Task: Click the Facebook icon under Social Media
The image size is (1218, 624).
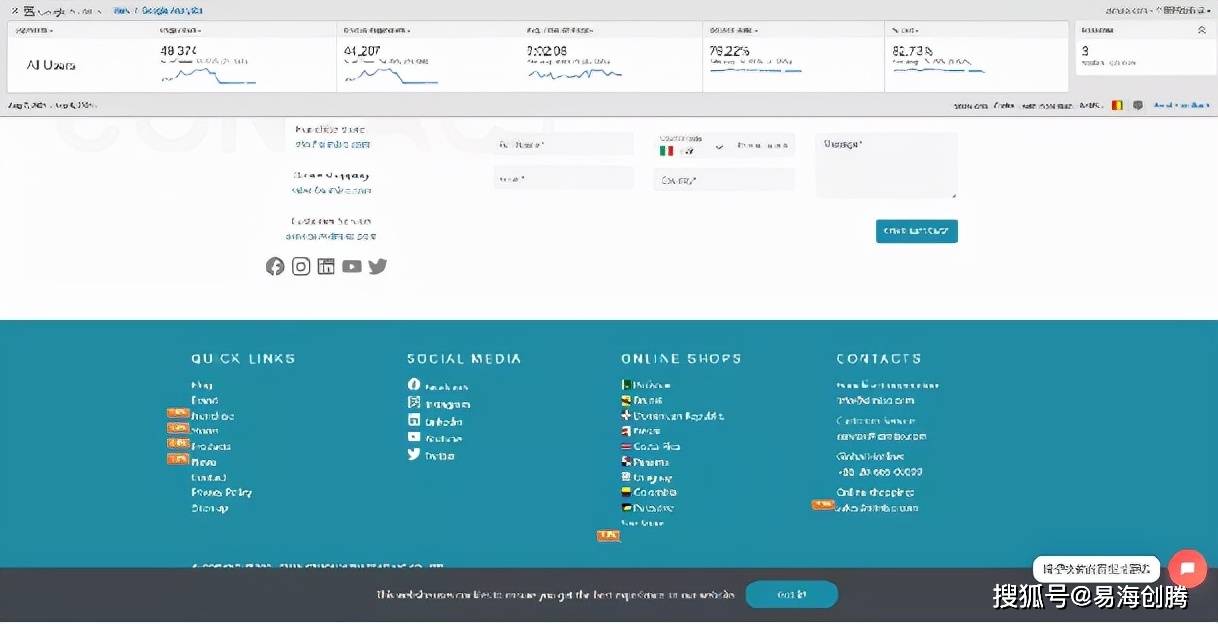Action: 414,385
